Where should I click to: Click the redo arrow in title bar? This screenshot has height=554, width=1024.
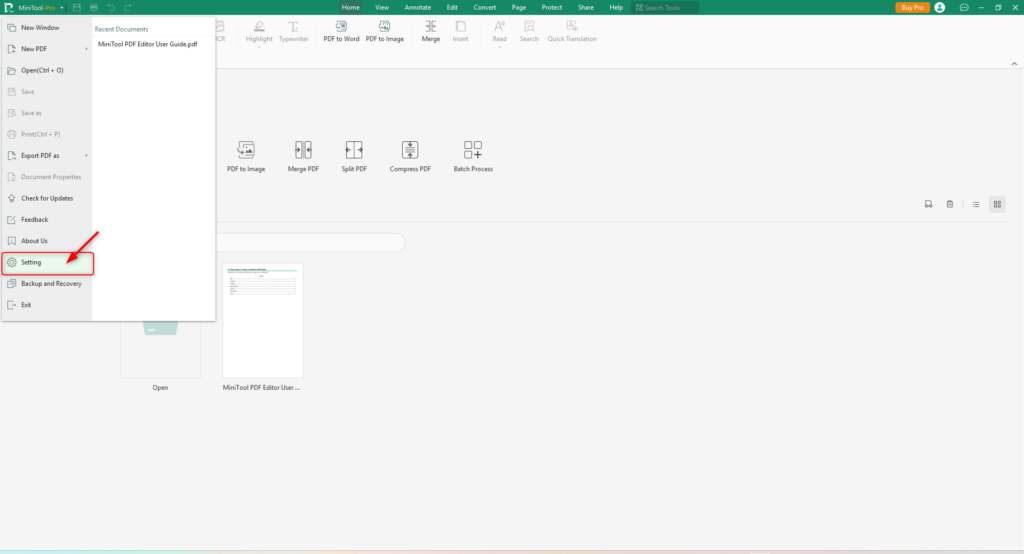coord(127,8)
